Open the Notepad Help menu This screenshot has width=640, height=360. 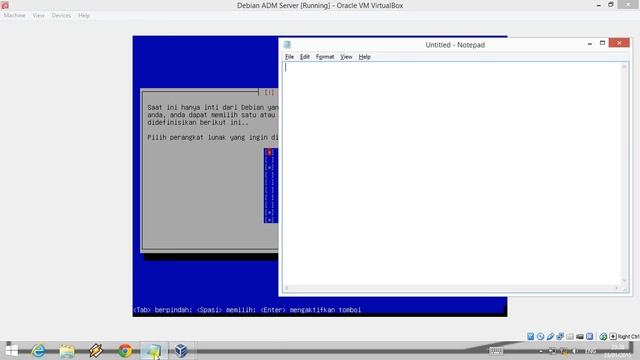click(364, 57)
